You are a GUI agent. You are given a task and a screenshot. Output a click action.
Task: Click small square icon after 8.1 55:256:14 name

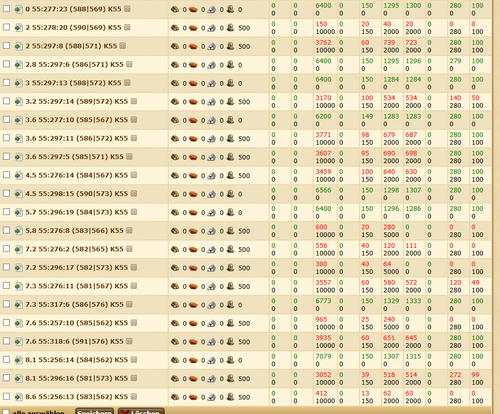(134, 359)
